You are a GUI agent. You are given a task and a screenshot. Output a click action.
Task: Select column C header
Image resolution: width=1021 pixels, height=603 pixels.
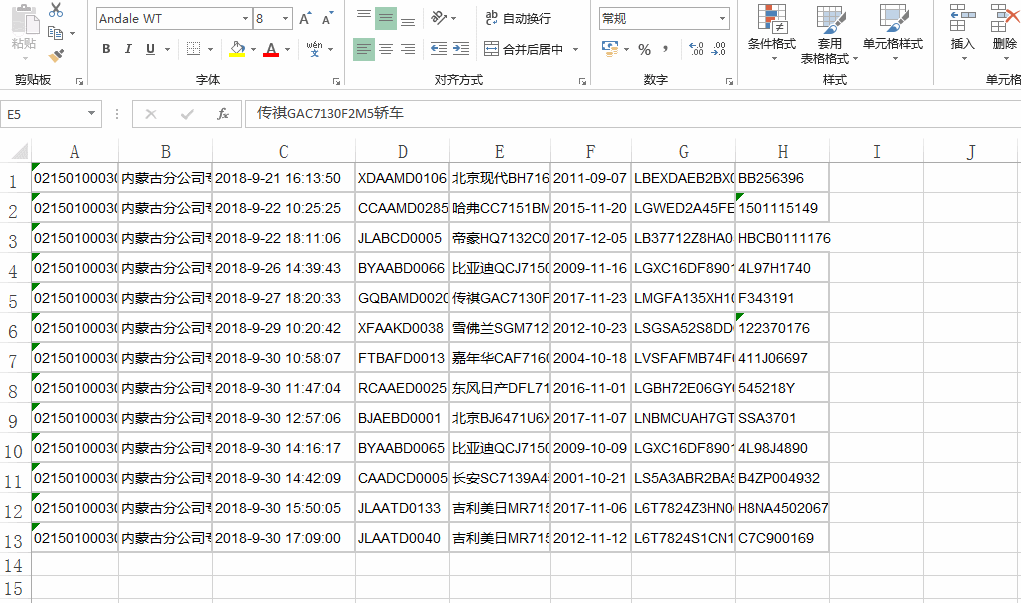pos(283,152)
